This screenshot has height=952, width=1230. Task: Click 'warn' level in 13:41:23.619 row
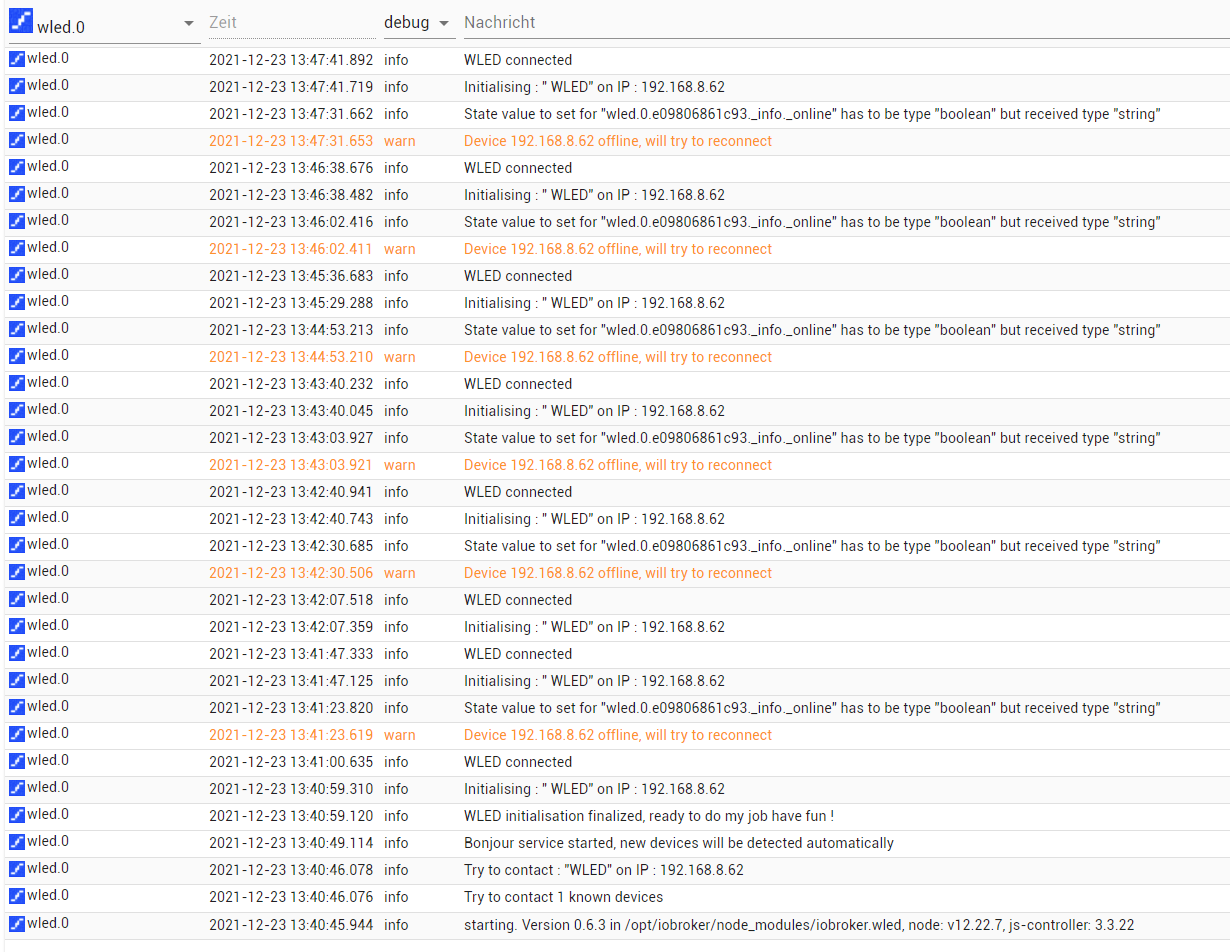point(399,735)
